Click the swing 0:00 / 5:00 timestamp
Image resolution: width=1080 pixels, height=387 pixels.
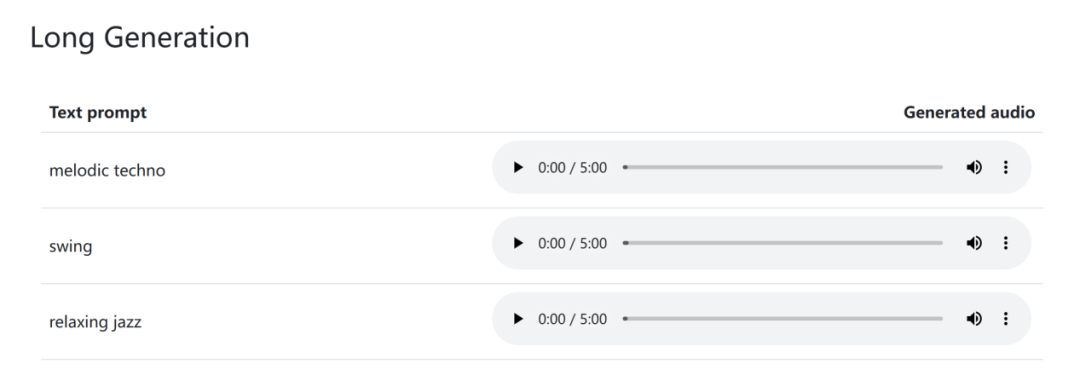click(x=572, y=244)
